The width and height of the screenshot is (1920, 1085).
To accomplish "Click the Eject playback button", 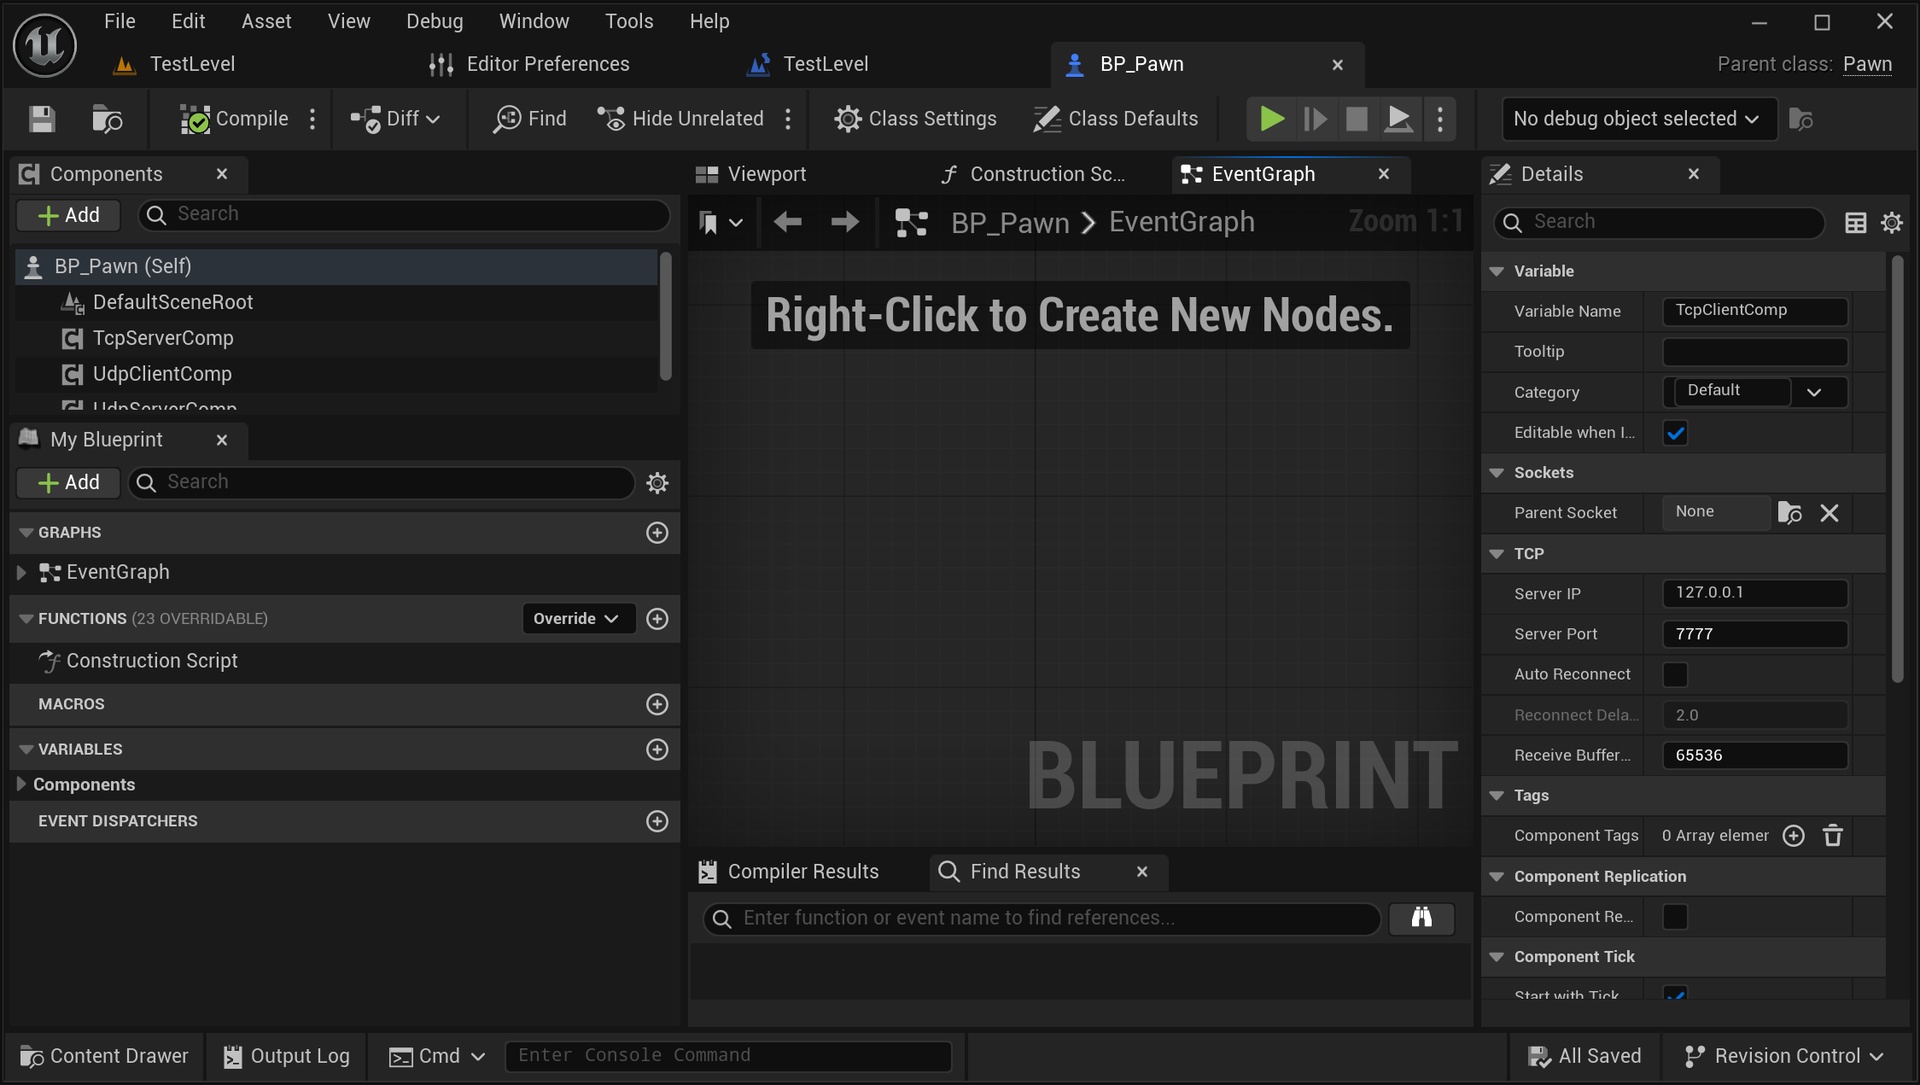I will coord(1398,119).
